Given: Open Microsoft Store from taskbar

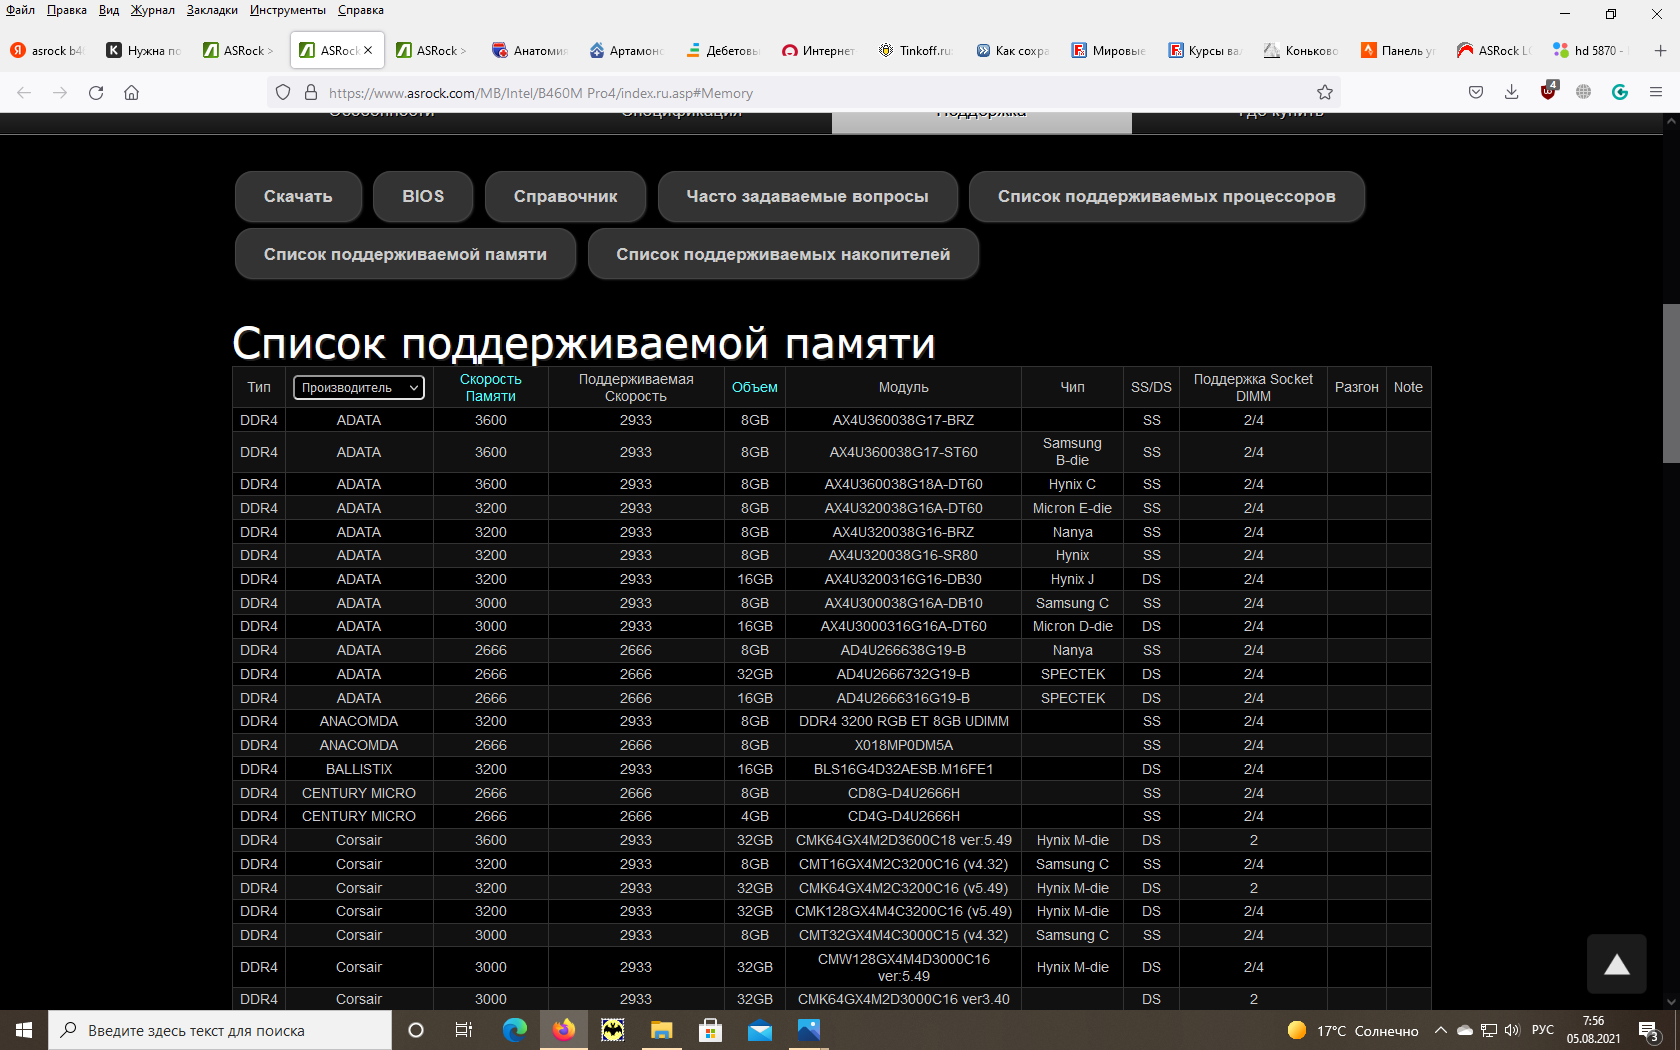Looking at the screenshot, I should pyautogui.click(x=711, y=1030).
